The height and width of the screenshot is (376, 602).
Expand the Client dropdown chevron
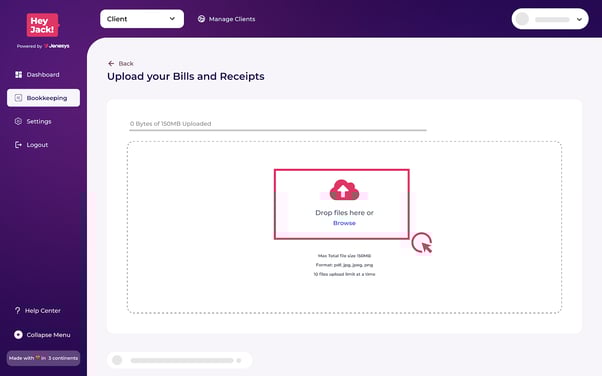[x=172, y=19]
